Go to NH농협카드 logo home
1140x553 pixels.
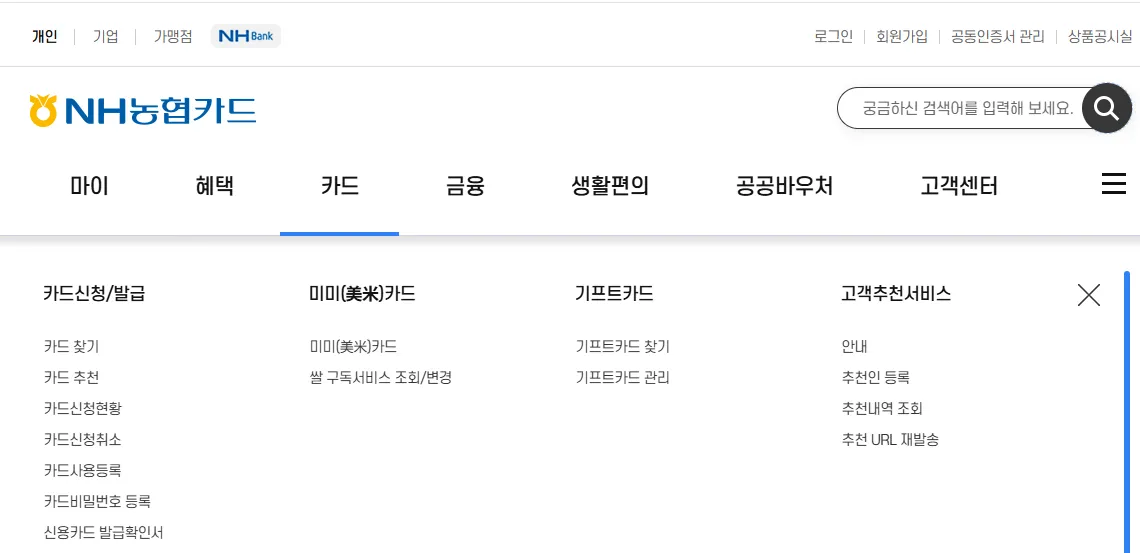pyautogui.click(x=142, y=110)
